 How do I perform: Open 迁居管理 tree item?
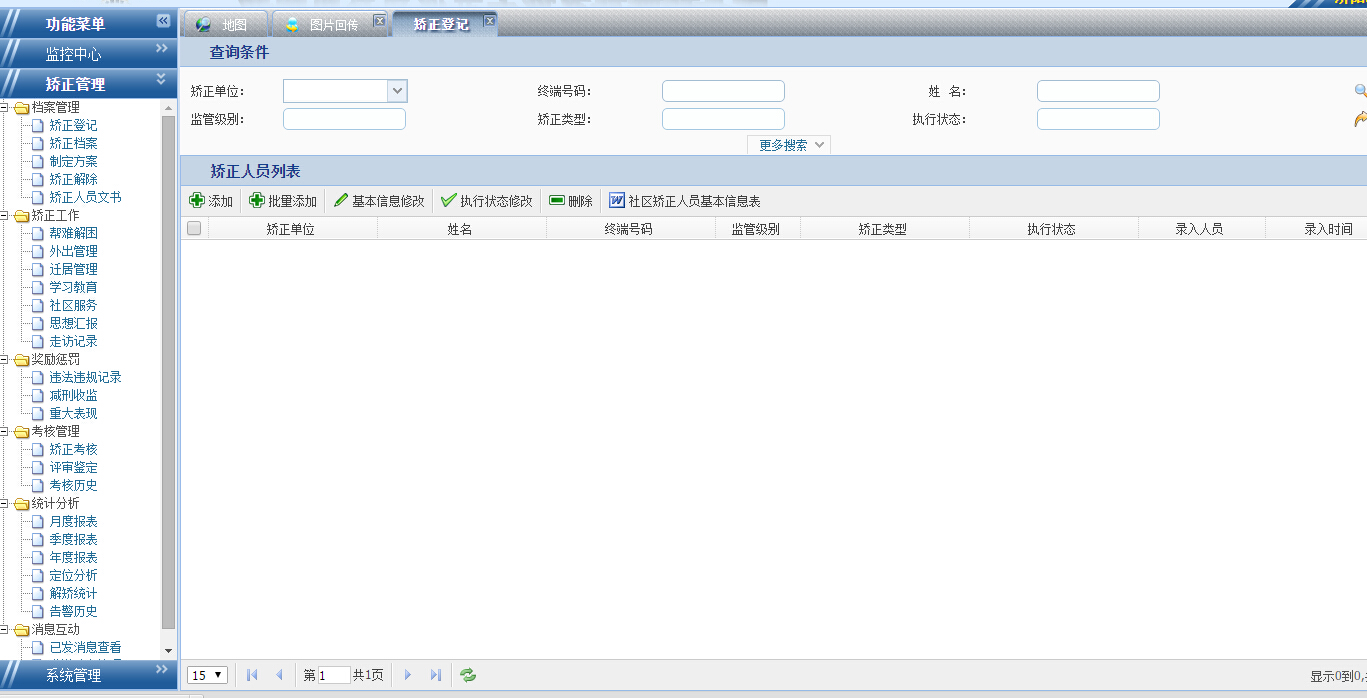pyautogui.click(x=73, y=269)
